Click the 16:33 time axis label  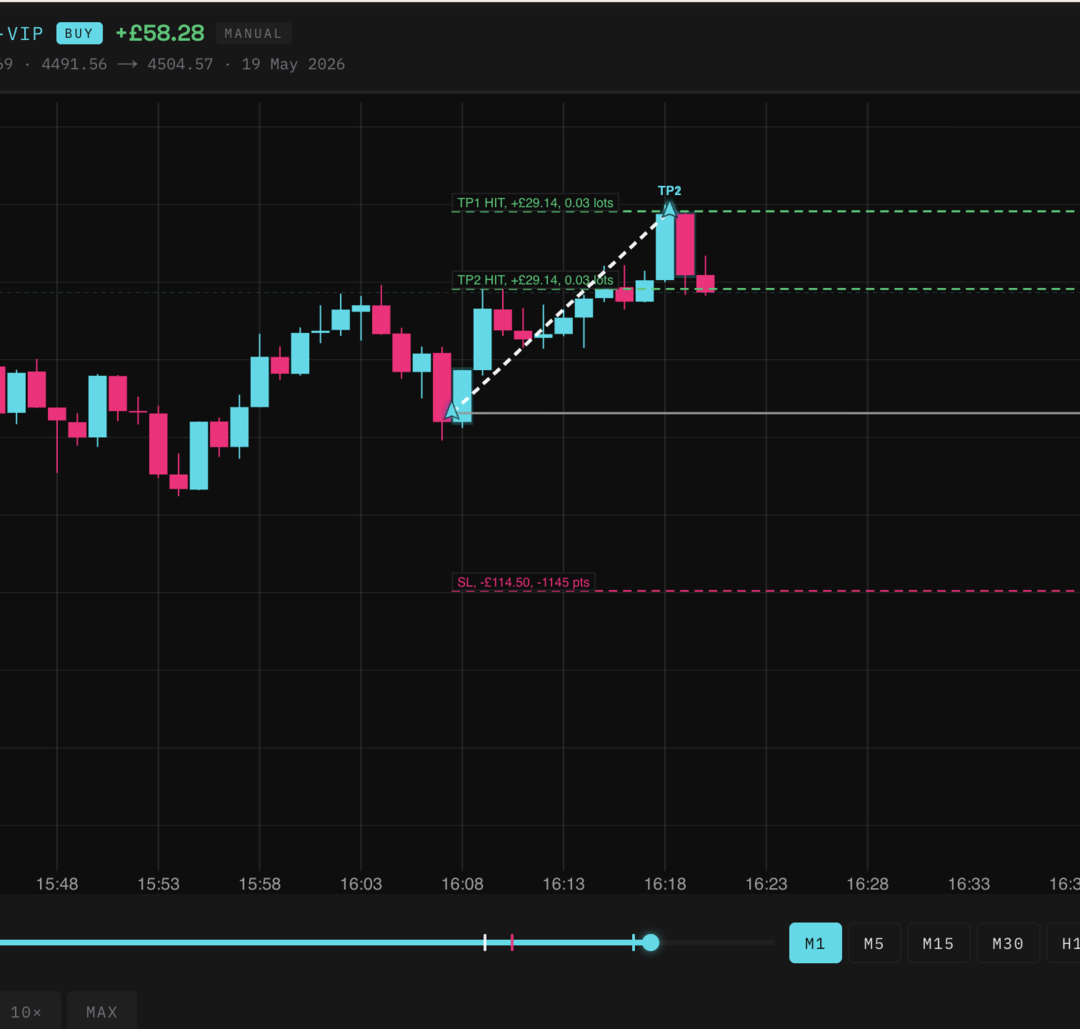[968, 884]
